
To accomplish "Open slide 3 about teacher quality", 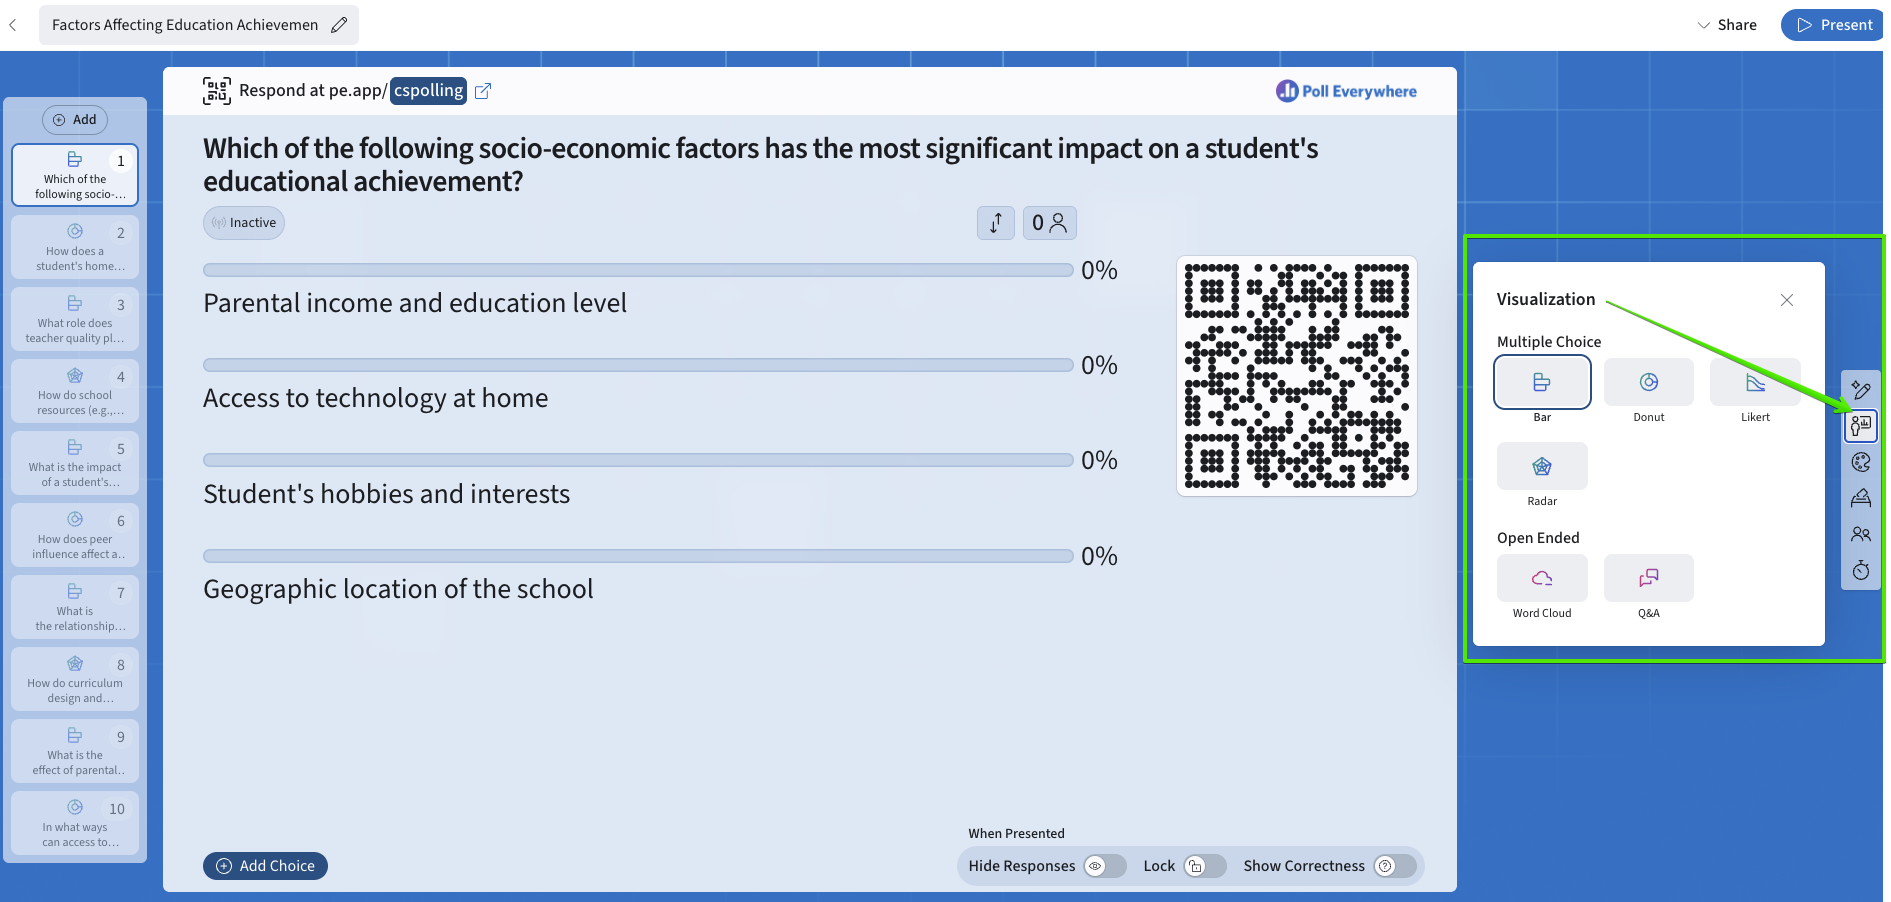I will click(x=74, y=318).
